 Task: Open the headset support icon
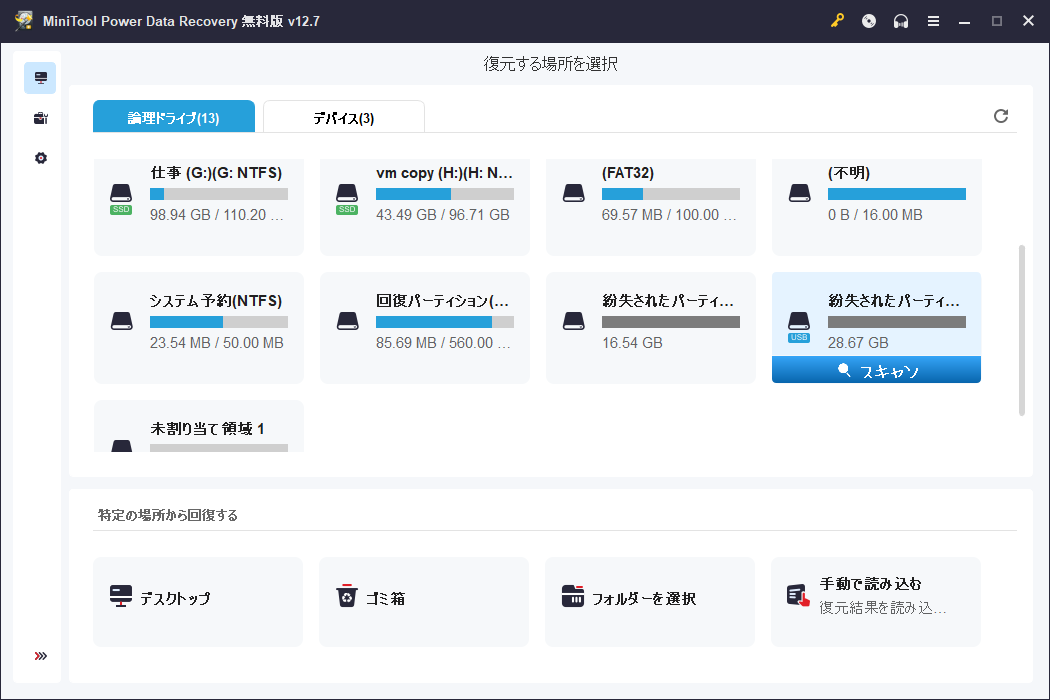point(901,20)
